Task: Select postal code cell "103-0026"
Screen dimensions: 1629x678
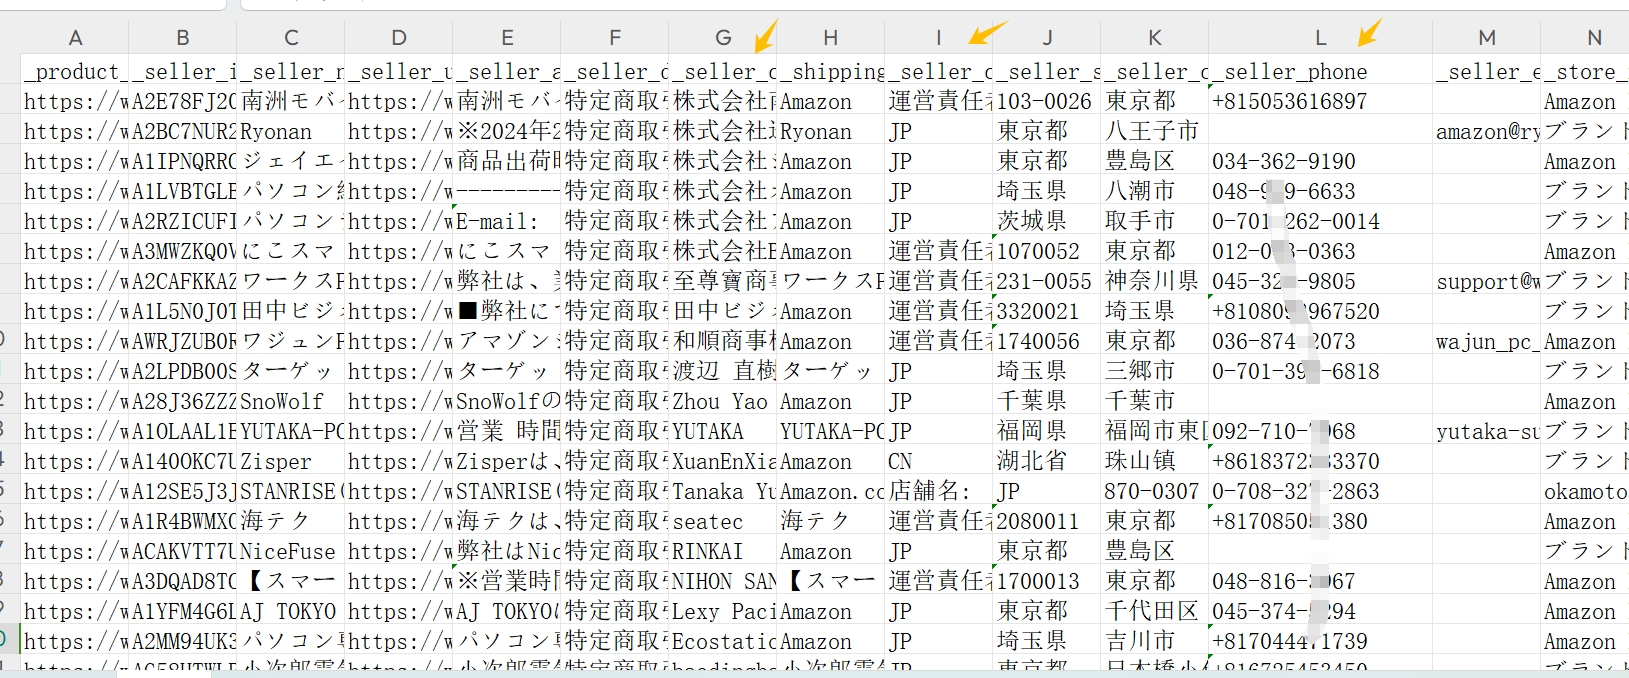Action: pos(1047,101)
